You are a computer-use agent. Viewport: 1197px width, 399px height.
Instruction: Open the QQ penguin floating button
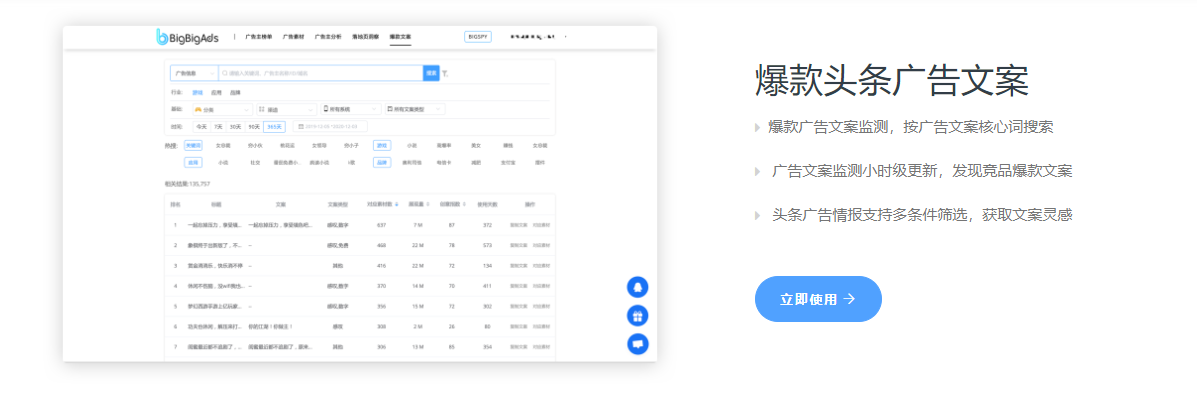(x=637, y=287)
